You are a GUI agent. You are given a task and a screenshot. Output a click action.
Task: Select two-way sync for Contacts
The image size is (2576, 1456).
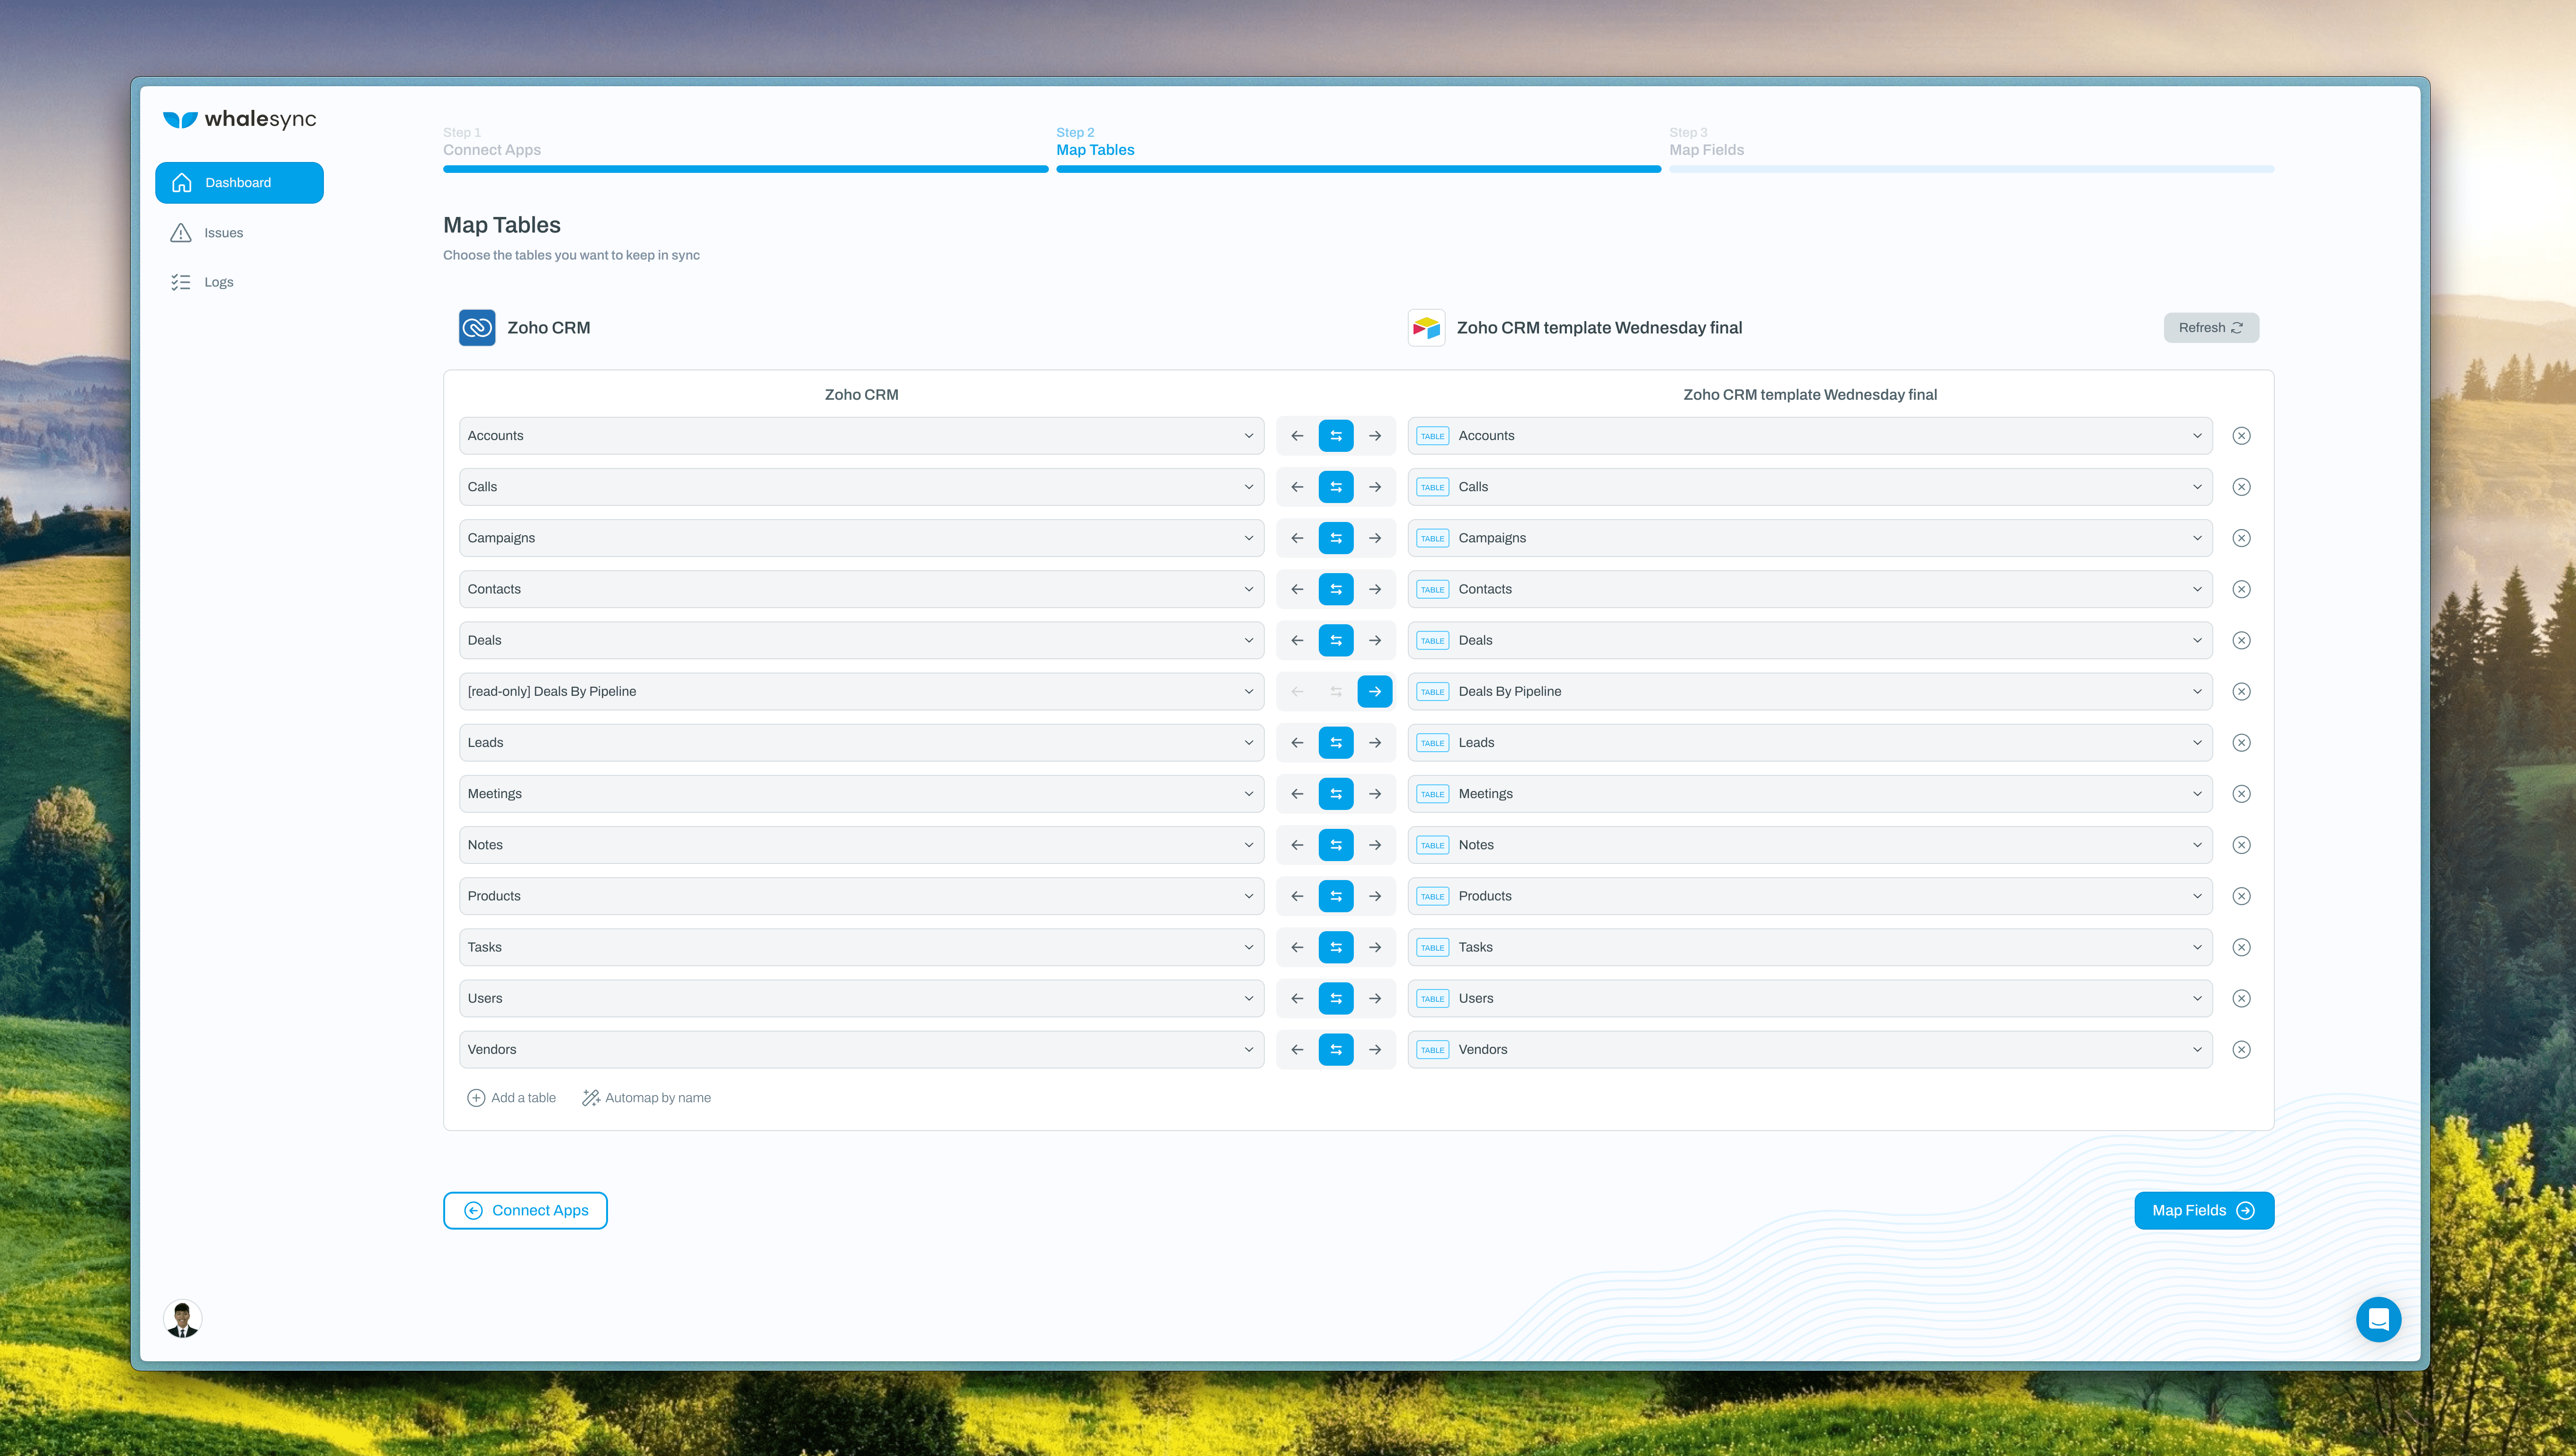pos(1336,589)
